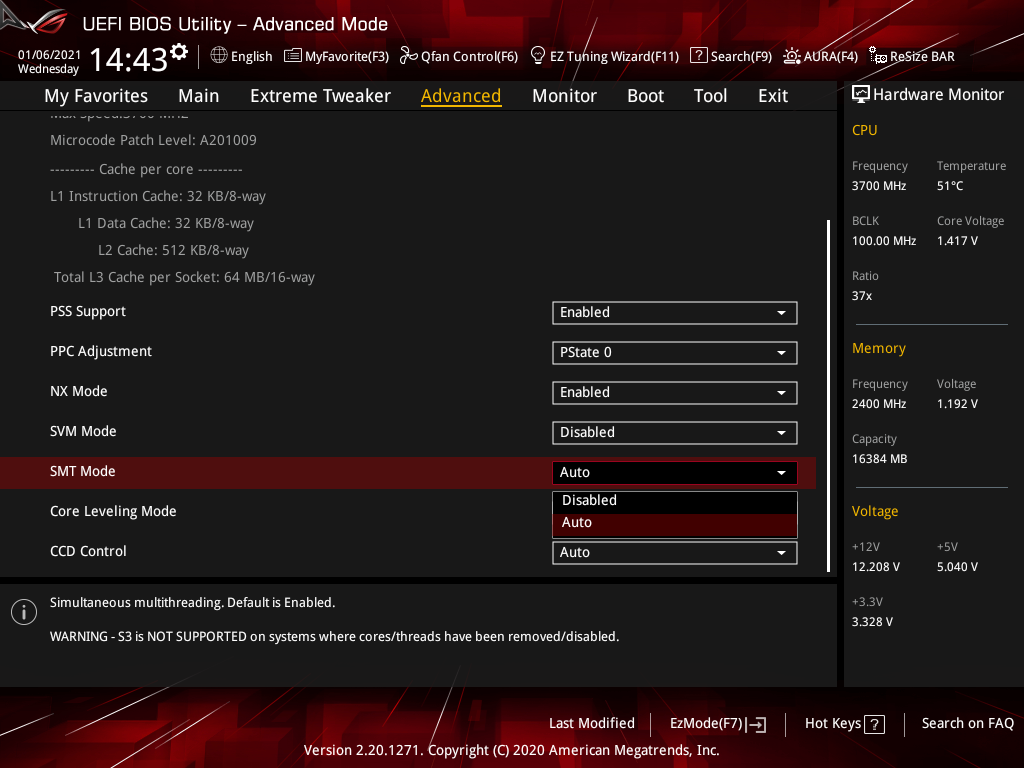Click Core Voltage value 1.417 V
Screen dimensions: 1024x768
[957, 241]
